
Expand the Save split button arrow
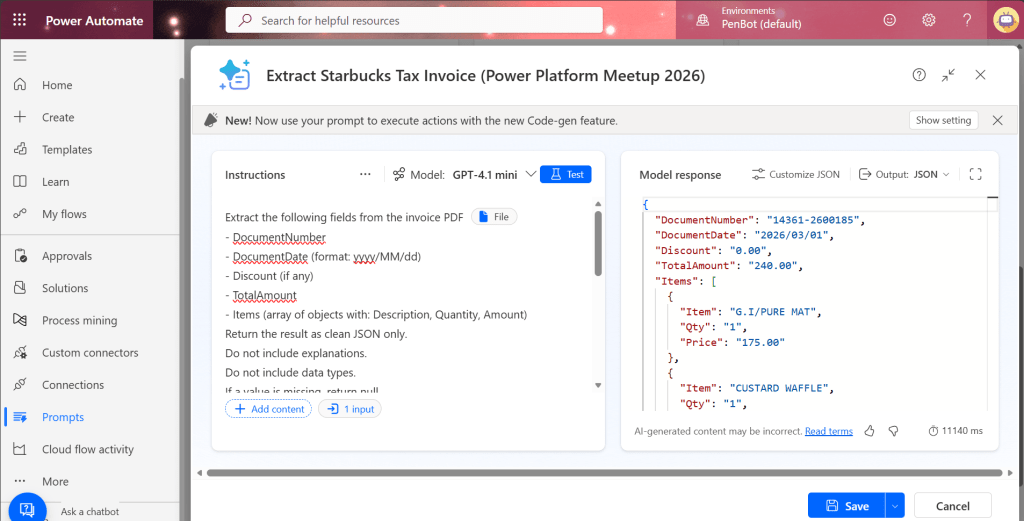(x=895, y=506)
